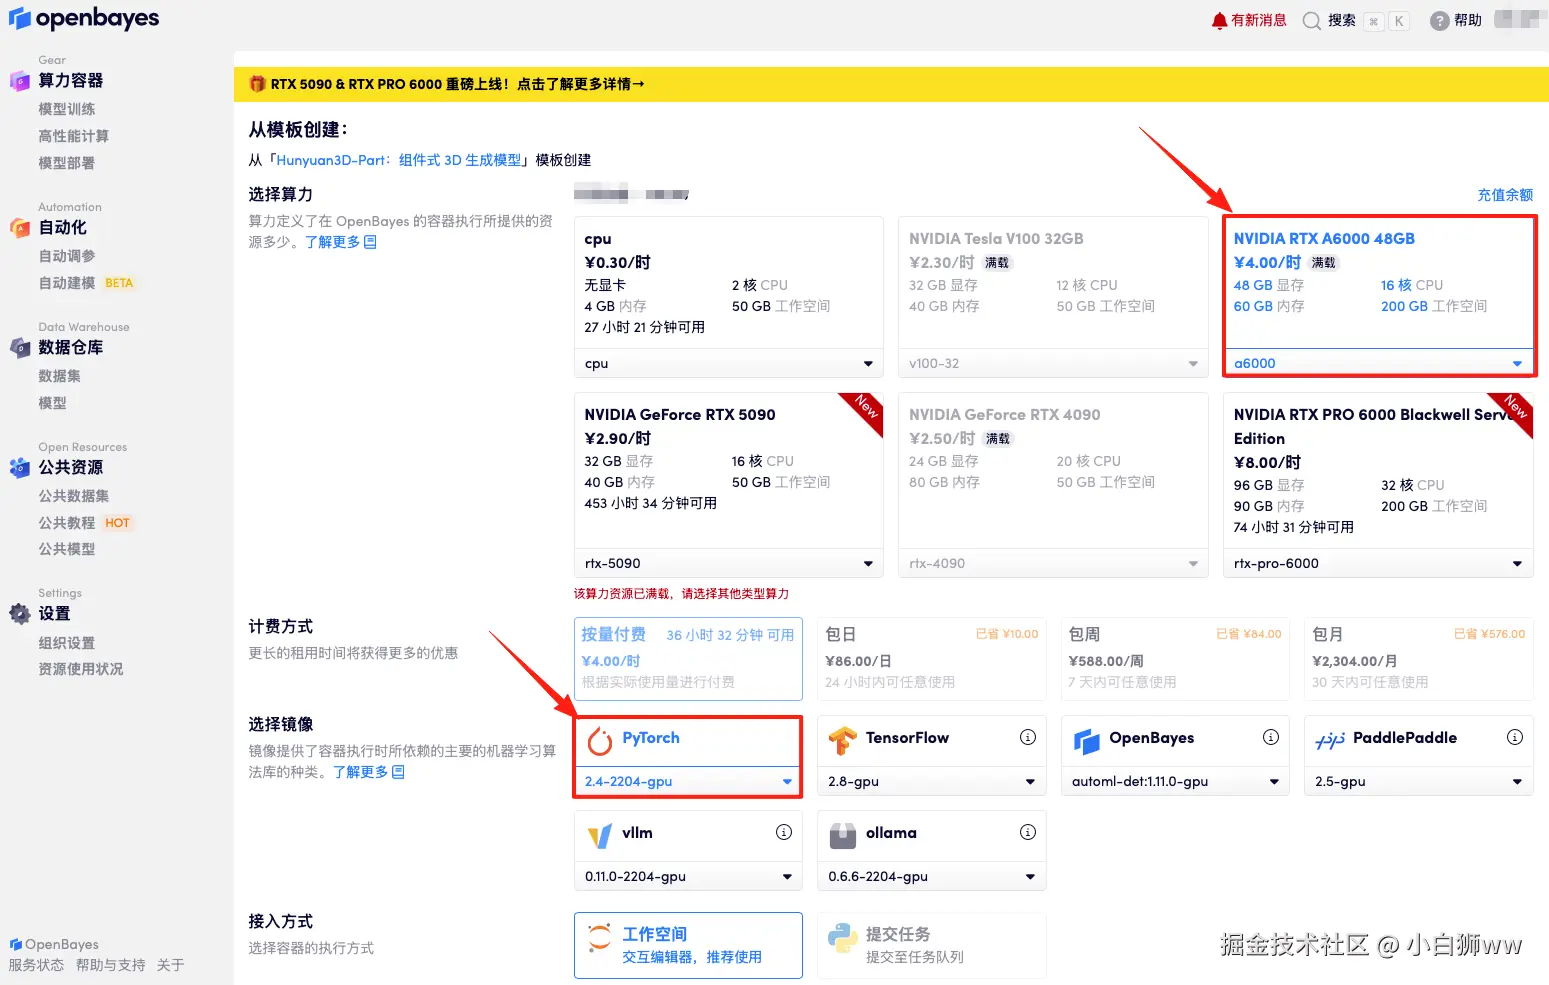Click the TensorFlow logo icon

pyautogui.click(x=842, y=741)
